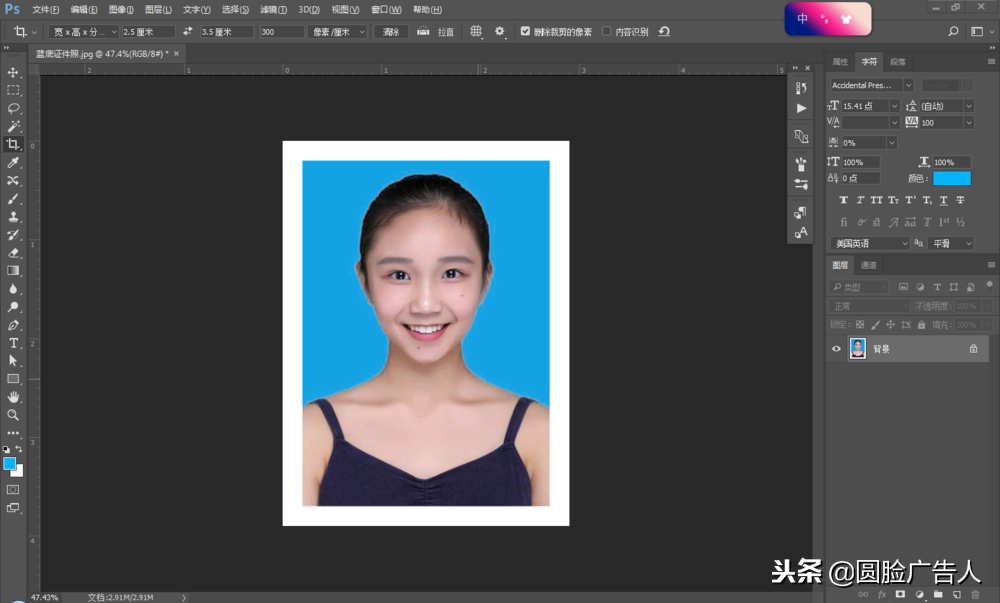Choose the Eyedropper tool

pyautogui.click(x=13, y=162)
